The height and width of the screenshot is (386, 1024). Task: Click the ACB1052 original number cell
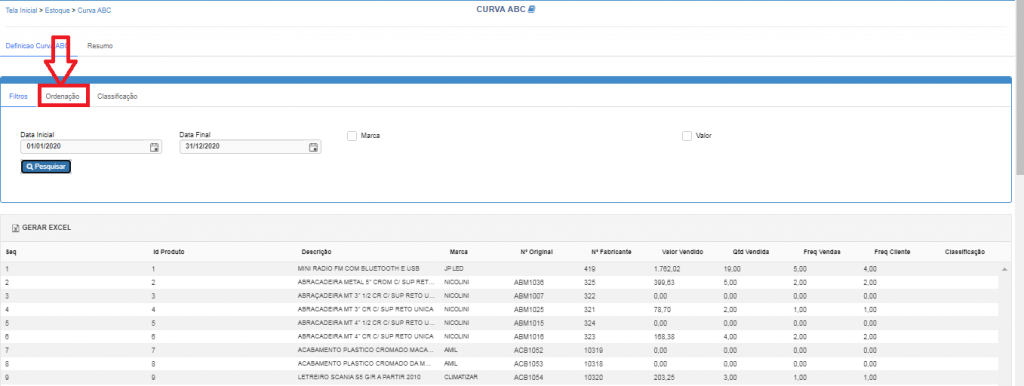click(x=529, y=350)
